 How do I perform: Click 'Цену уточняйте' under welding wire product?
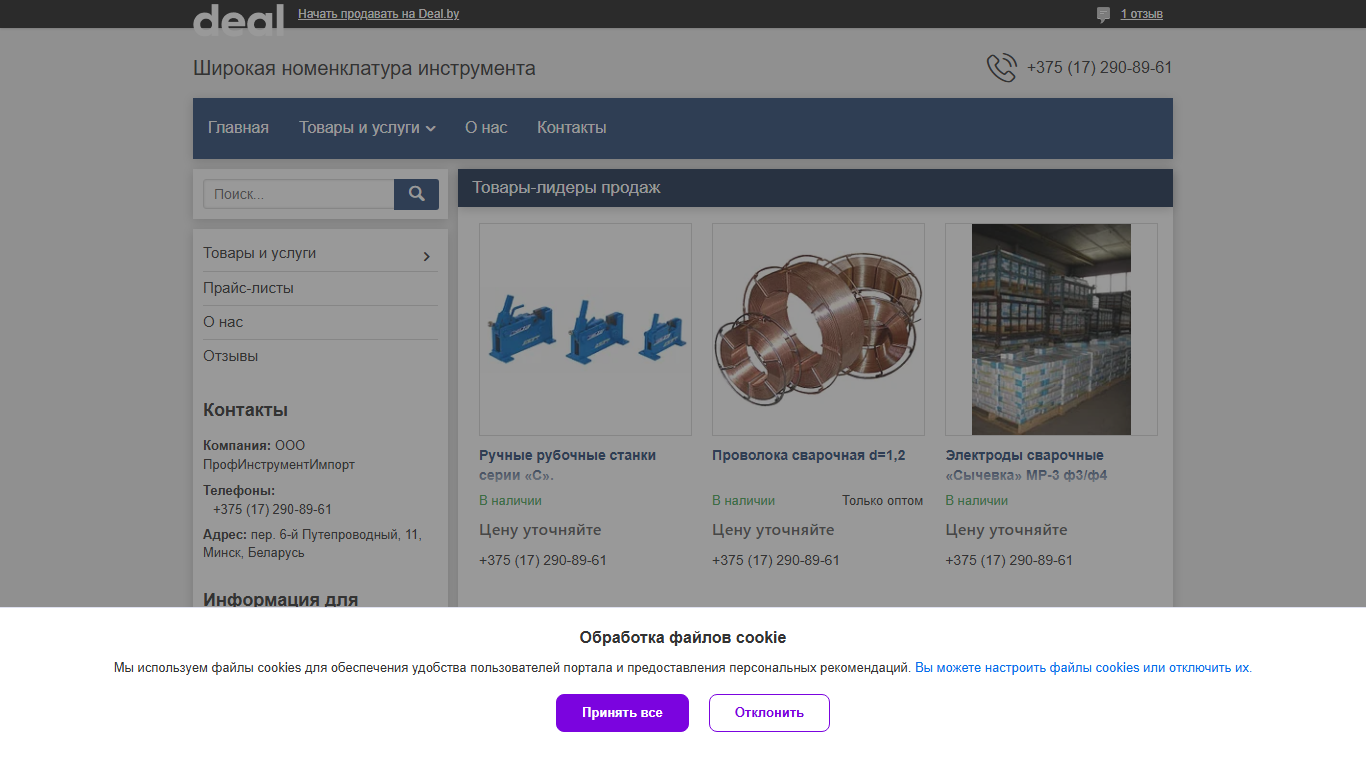point(773,530)
